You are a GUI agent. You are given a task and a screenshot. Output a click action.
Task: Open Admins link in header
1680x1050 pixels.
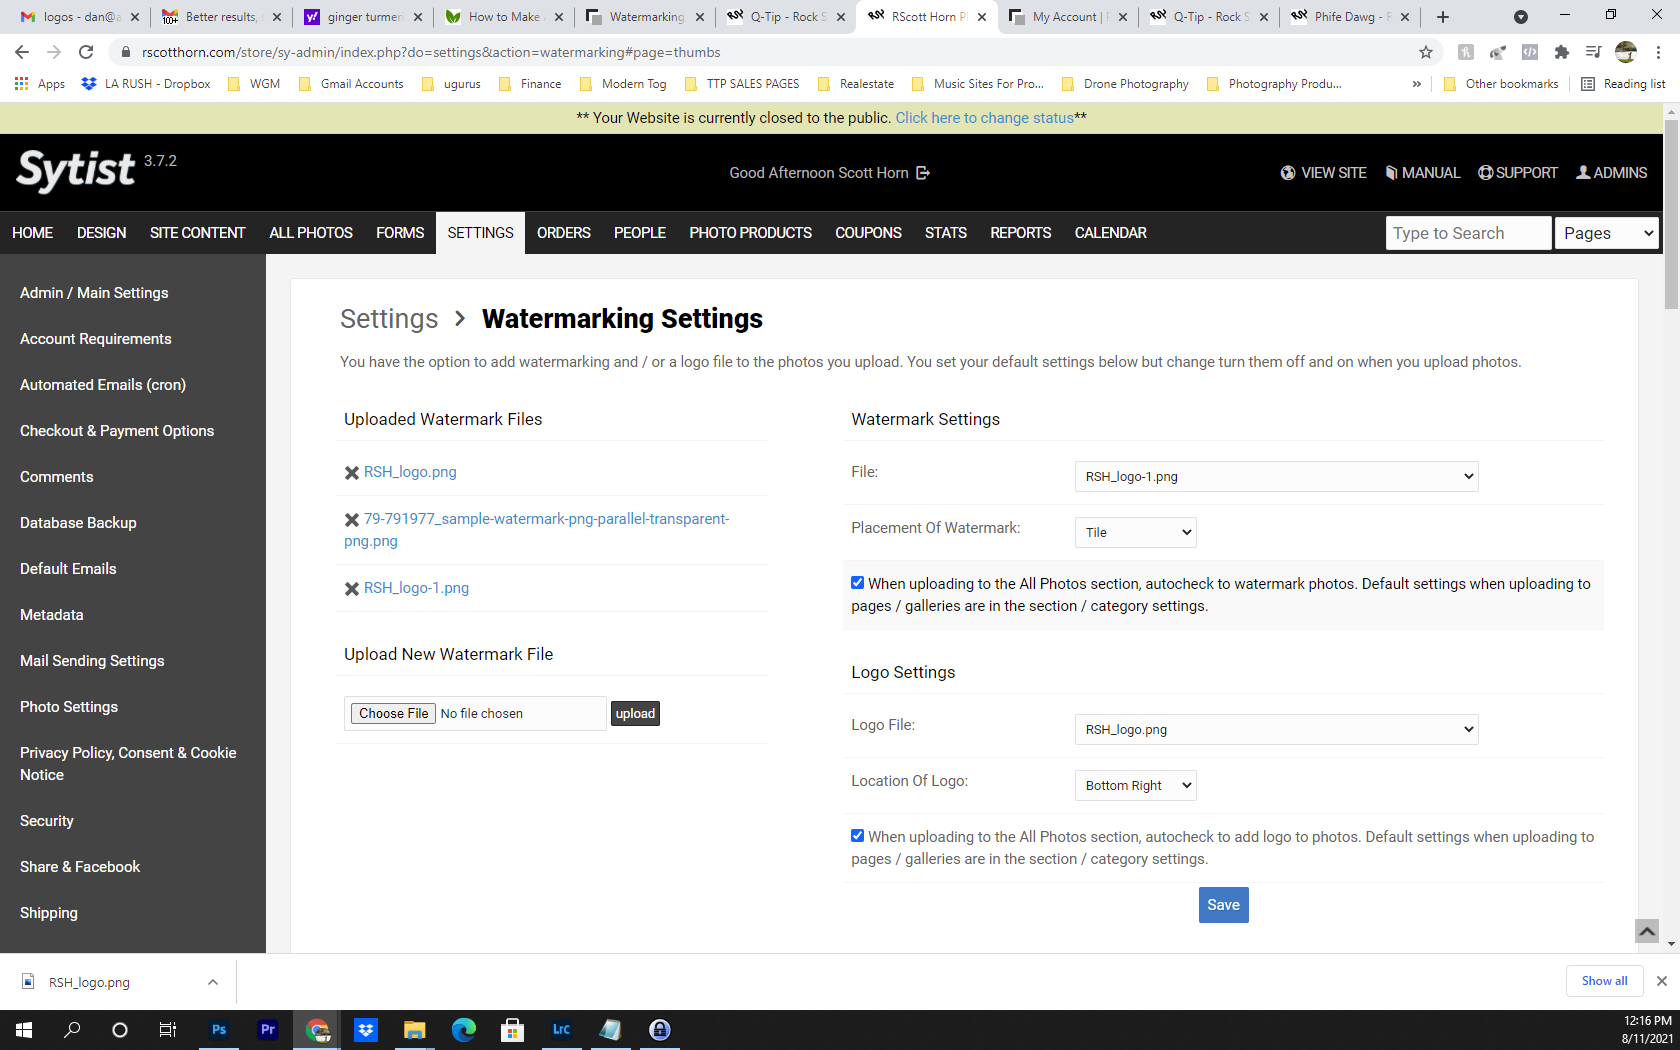tap(1612, 173)
